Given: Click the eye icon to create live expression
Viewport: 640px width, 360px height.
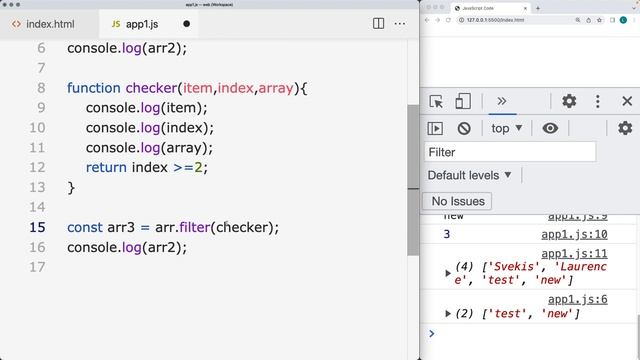Looking at the screenshot, I should click(550, 128).
